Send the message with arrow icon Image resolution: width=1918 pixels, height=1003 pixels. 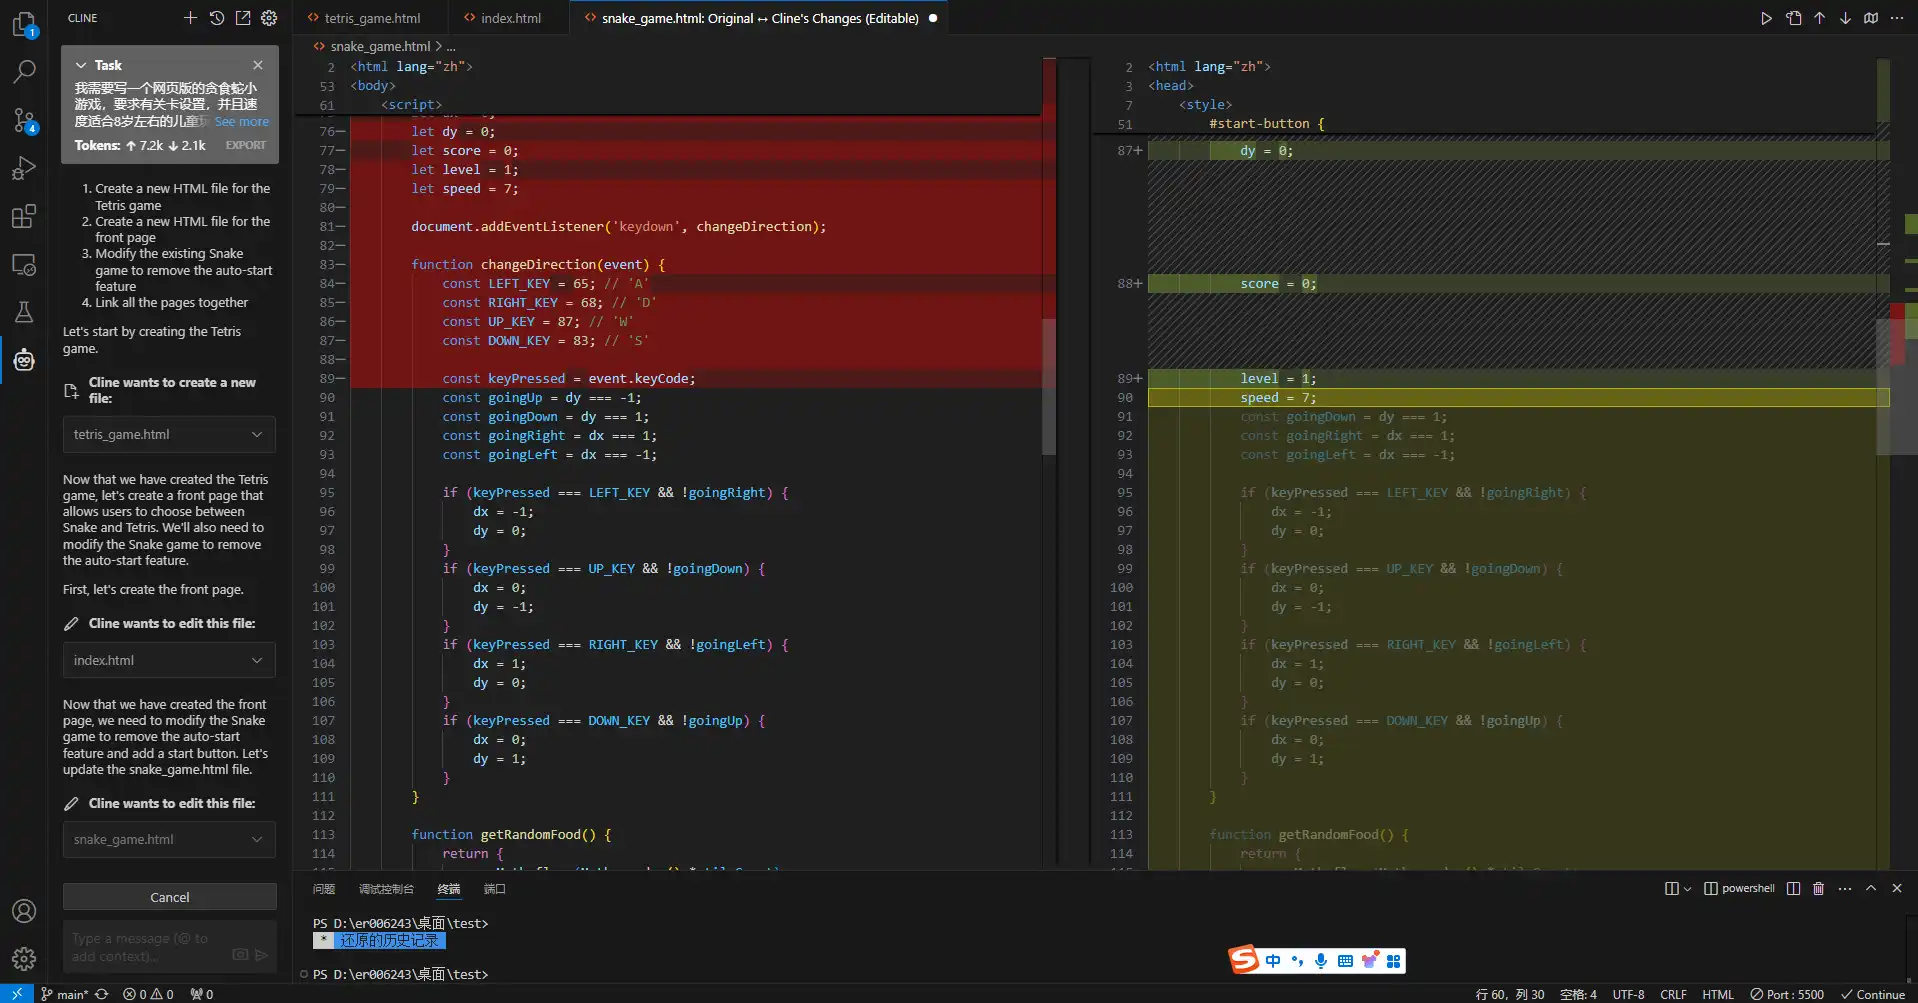[262, 955]
